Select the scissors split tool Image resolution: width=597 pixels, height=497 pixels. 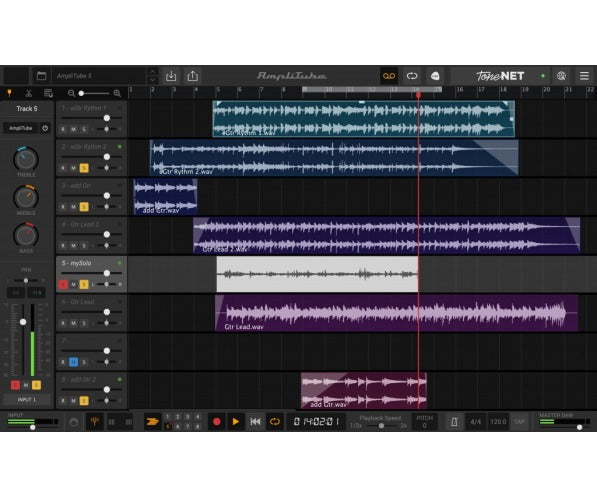tap(29, 93)
